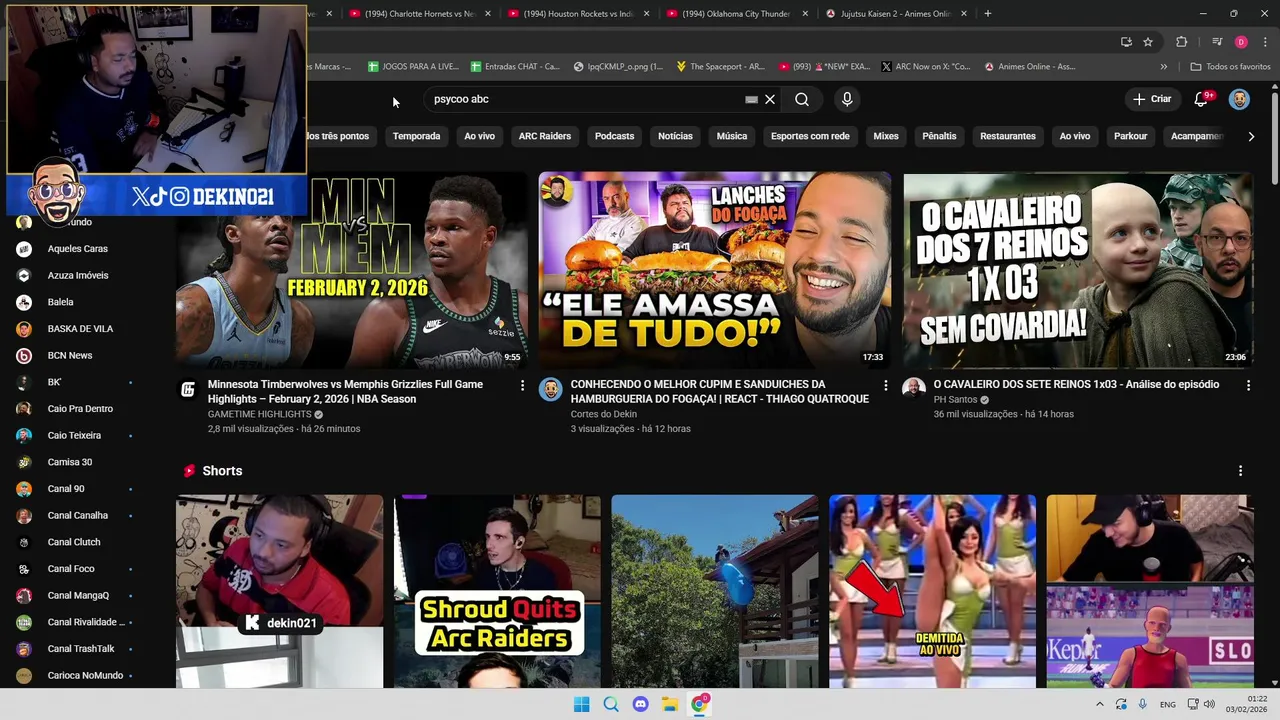This screenshot has width=1280, height=720.
Task: Open the Shroud Quits Arc Raiders short
Action: click(x=497, y=591)
